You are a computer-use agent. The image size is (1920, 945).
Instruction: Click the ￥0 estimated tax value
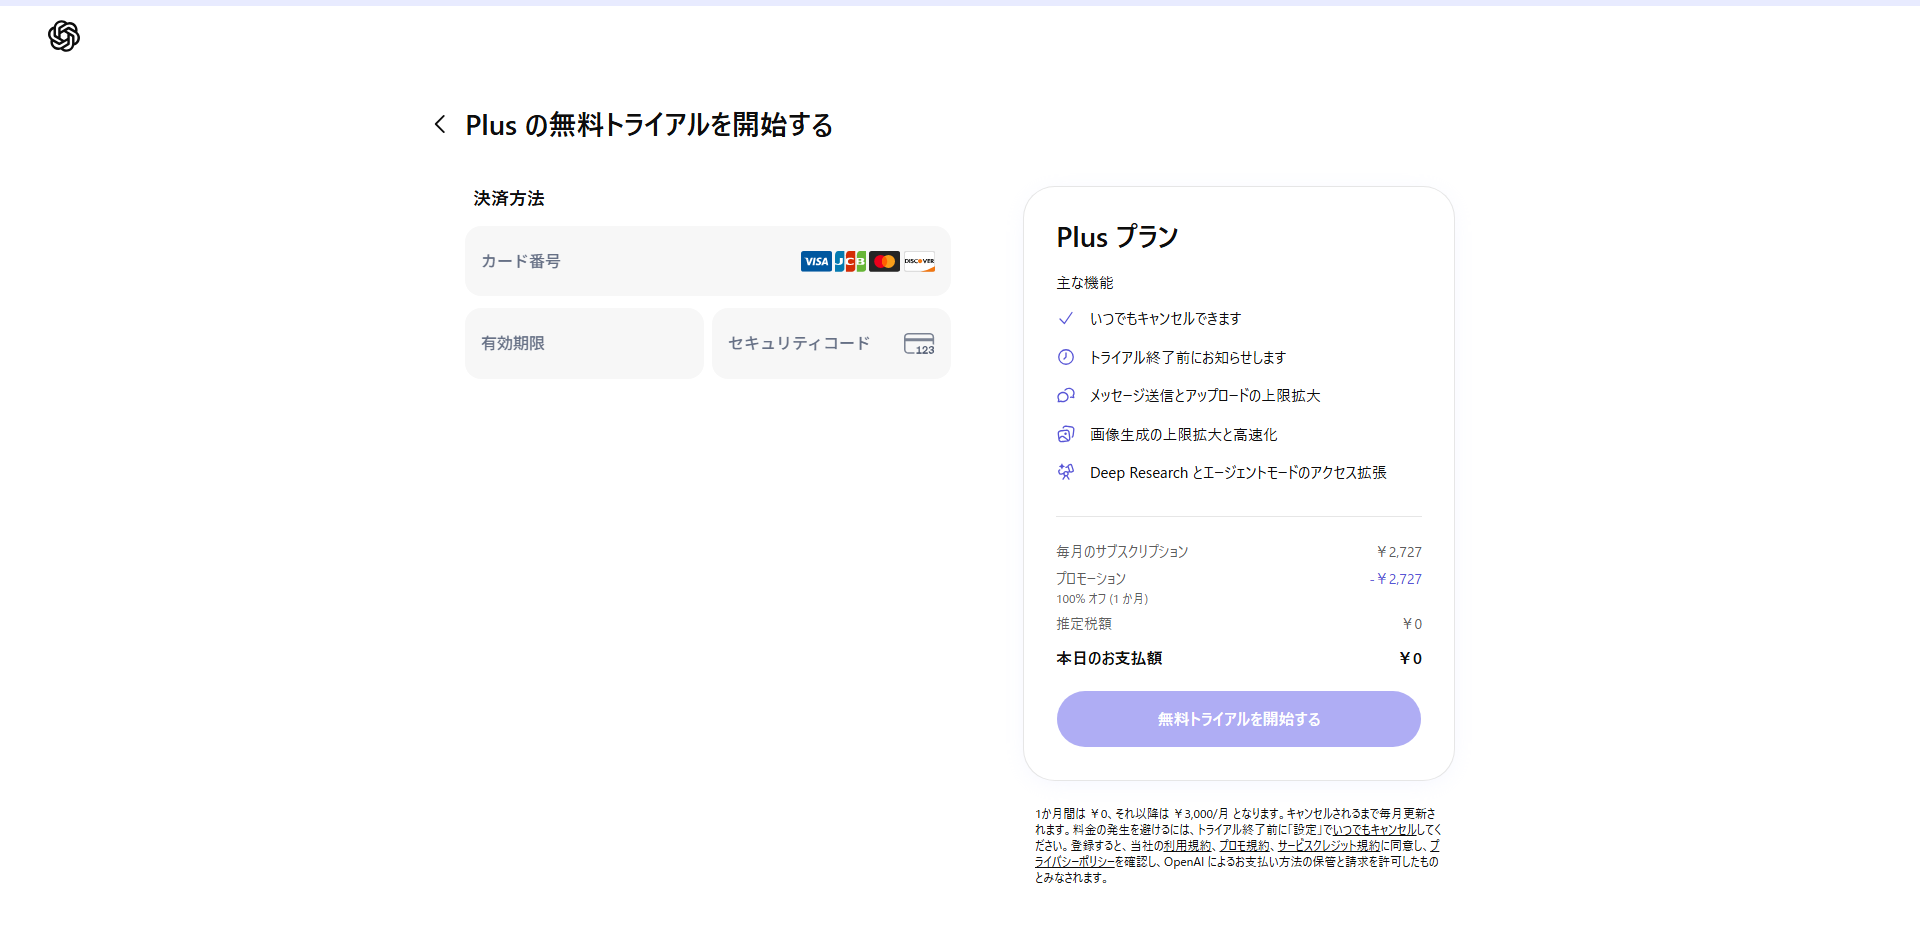pos(1411,623)
